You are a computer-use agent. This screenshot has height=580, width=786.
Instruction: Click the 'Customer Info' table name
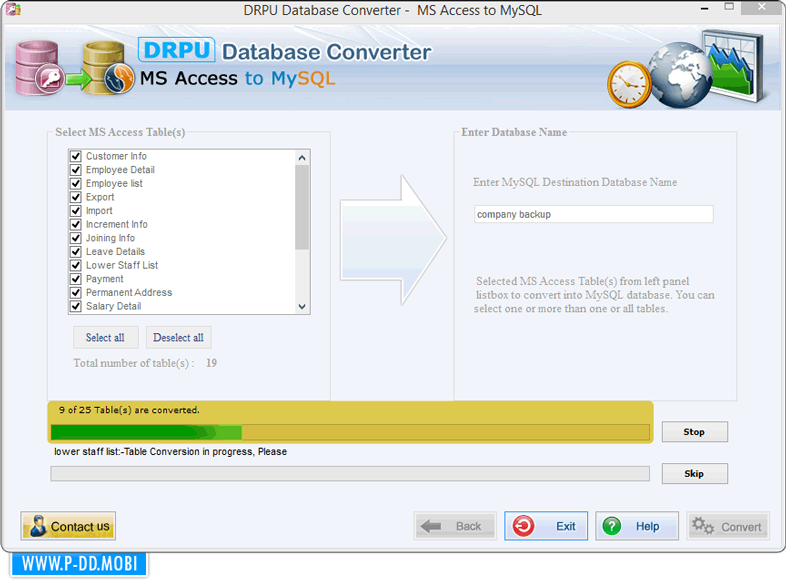(x=116, y=156)
